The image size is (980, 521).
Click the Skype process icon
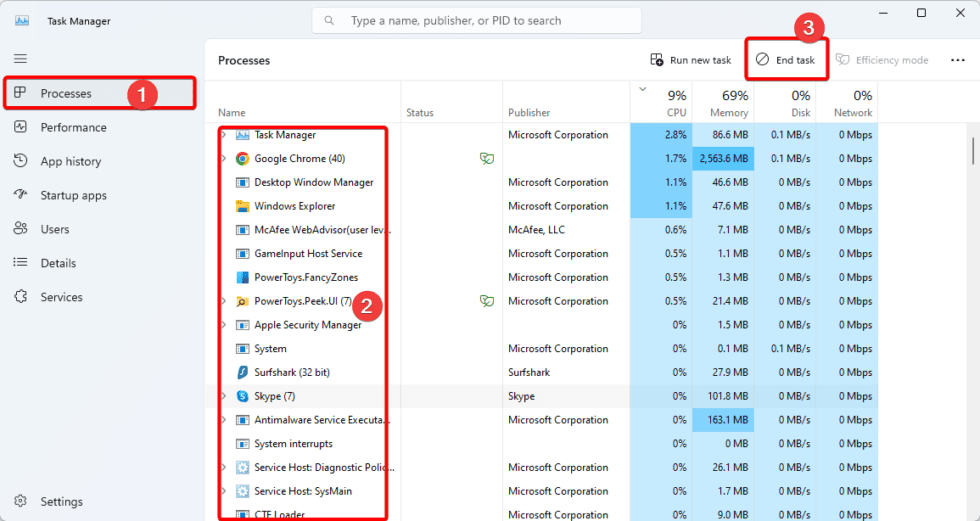(242, 396)
